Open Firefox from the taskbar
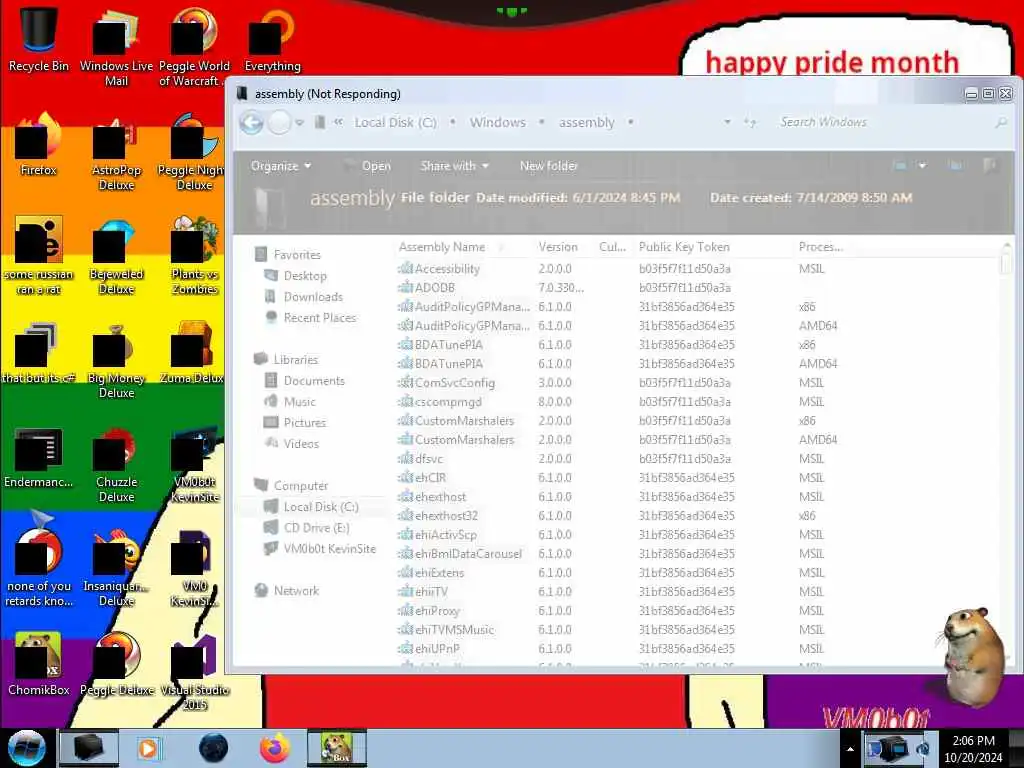 coord(274,748)
